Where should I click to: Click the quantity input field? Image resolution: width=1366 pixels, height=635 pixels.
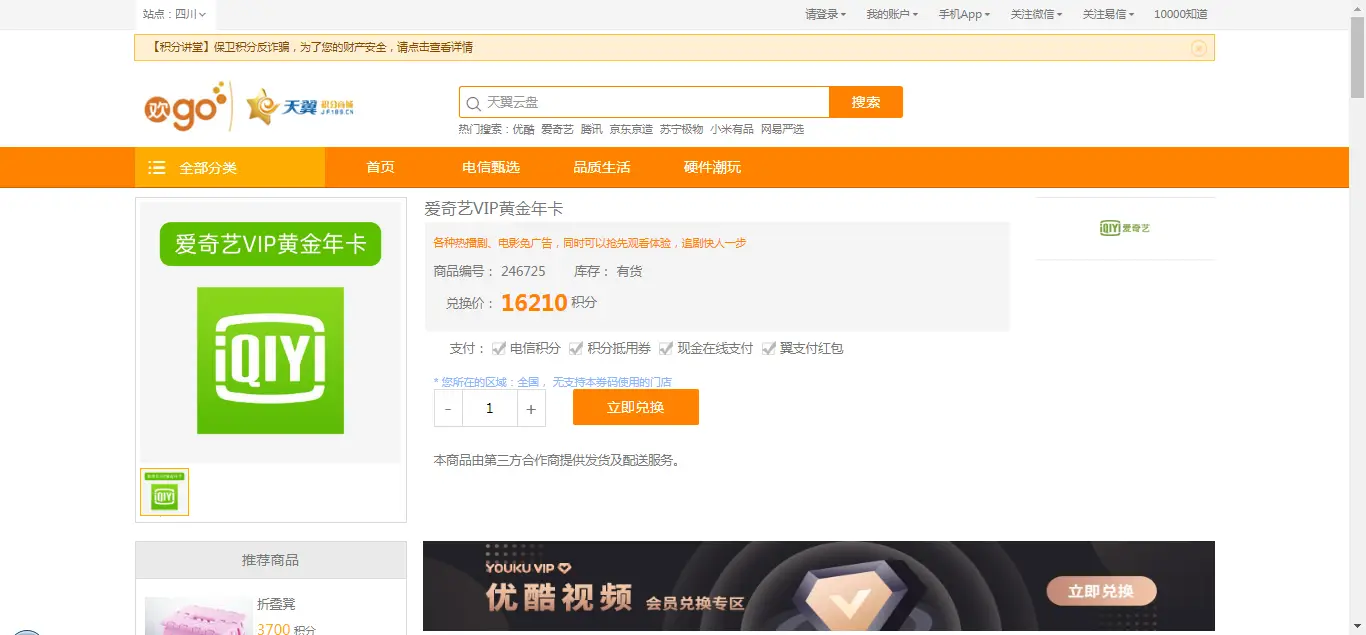coord(490,409)
